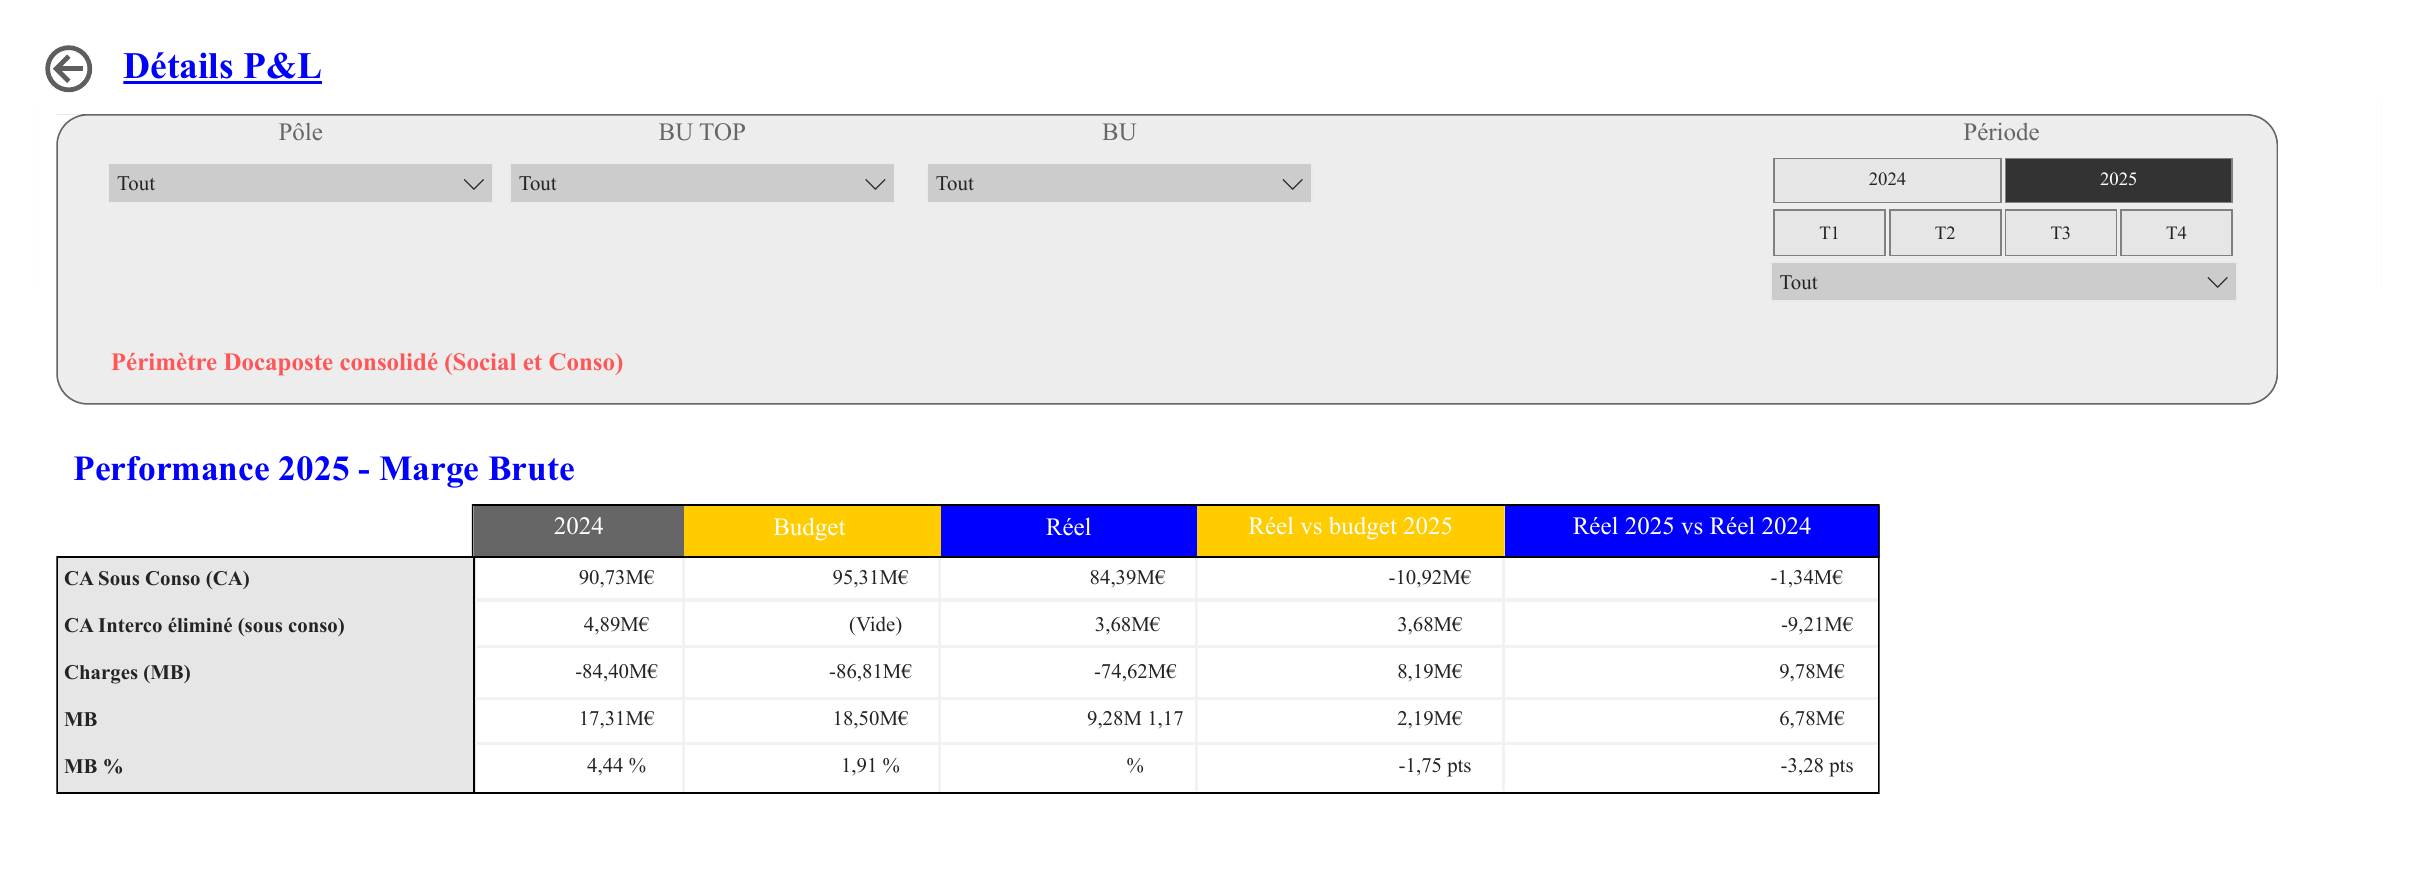
Task: Click the Budget column header
Action: point(811,530)
